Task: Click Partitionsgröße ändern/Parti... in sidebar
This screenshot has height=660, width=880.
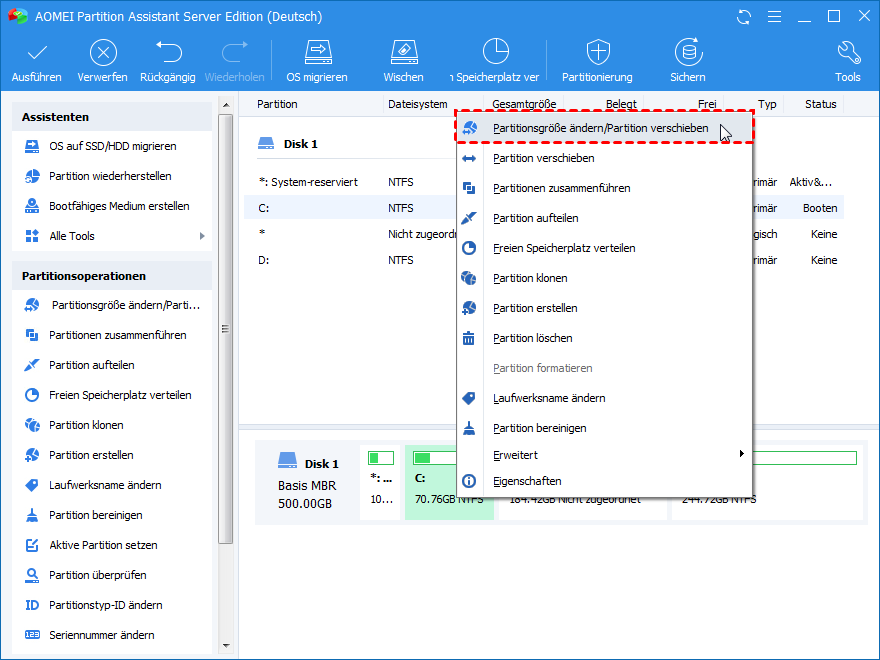Action: (x=112, y=305)
